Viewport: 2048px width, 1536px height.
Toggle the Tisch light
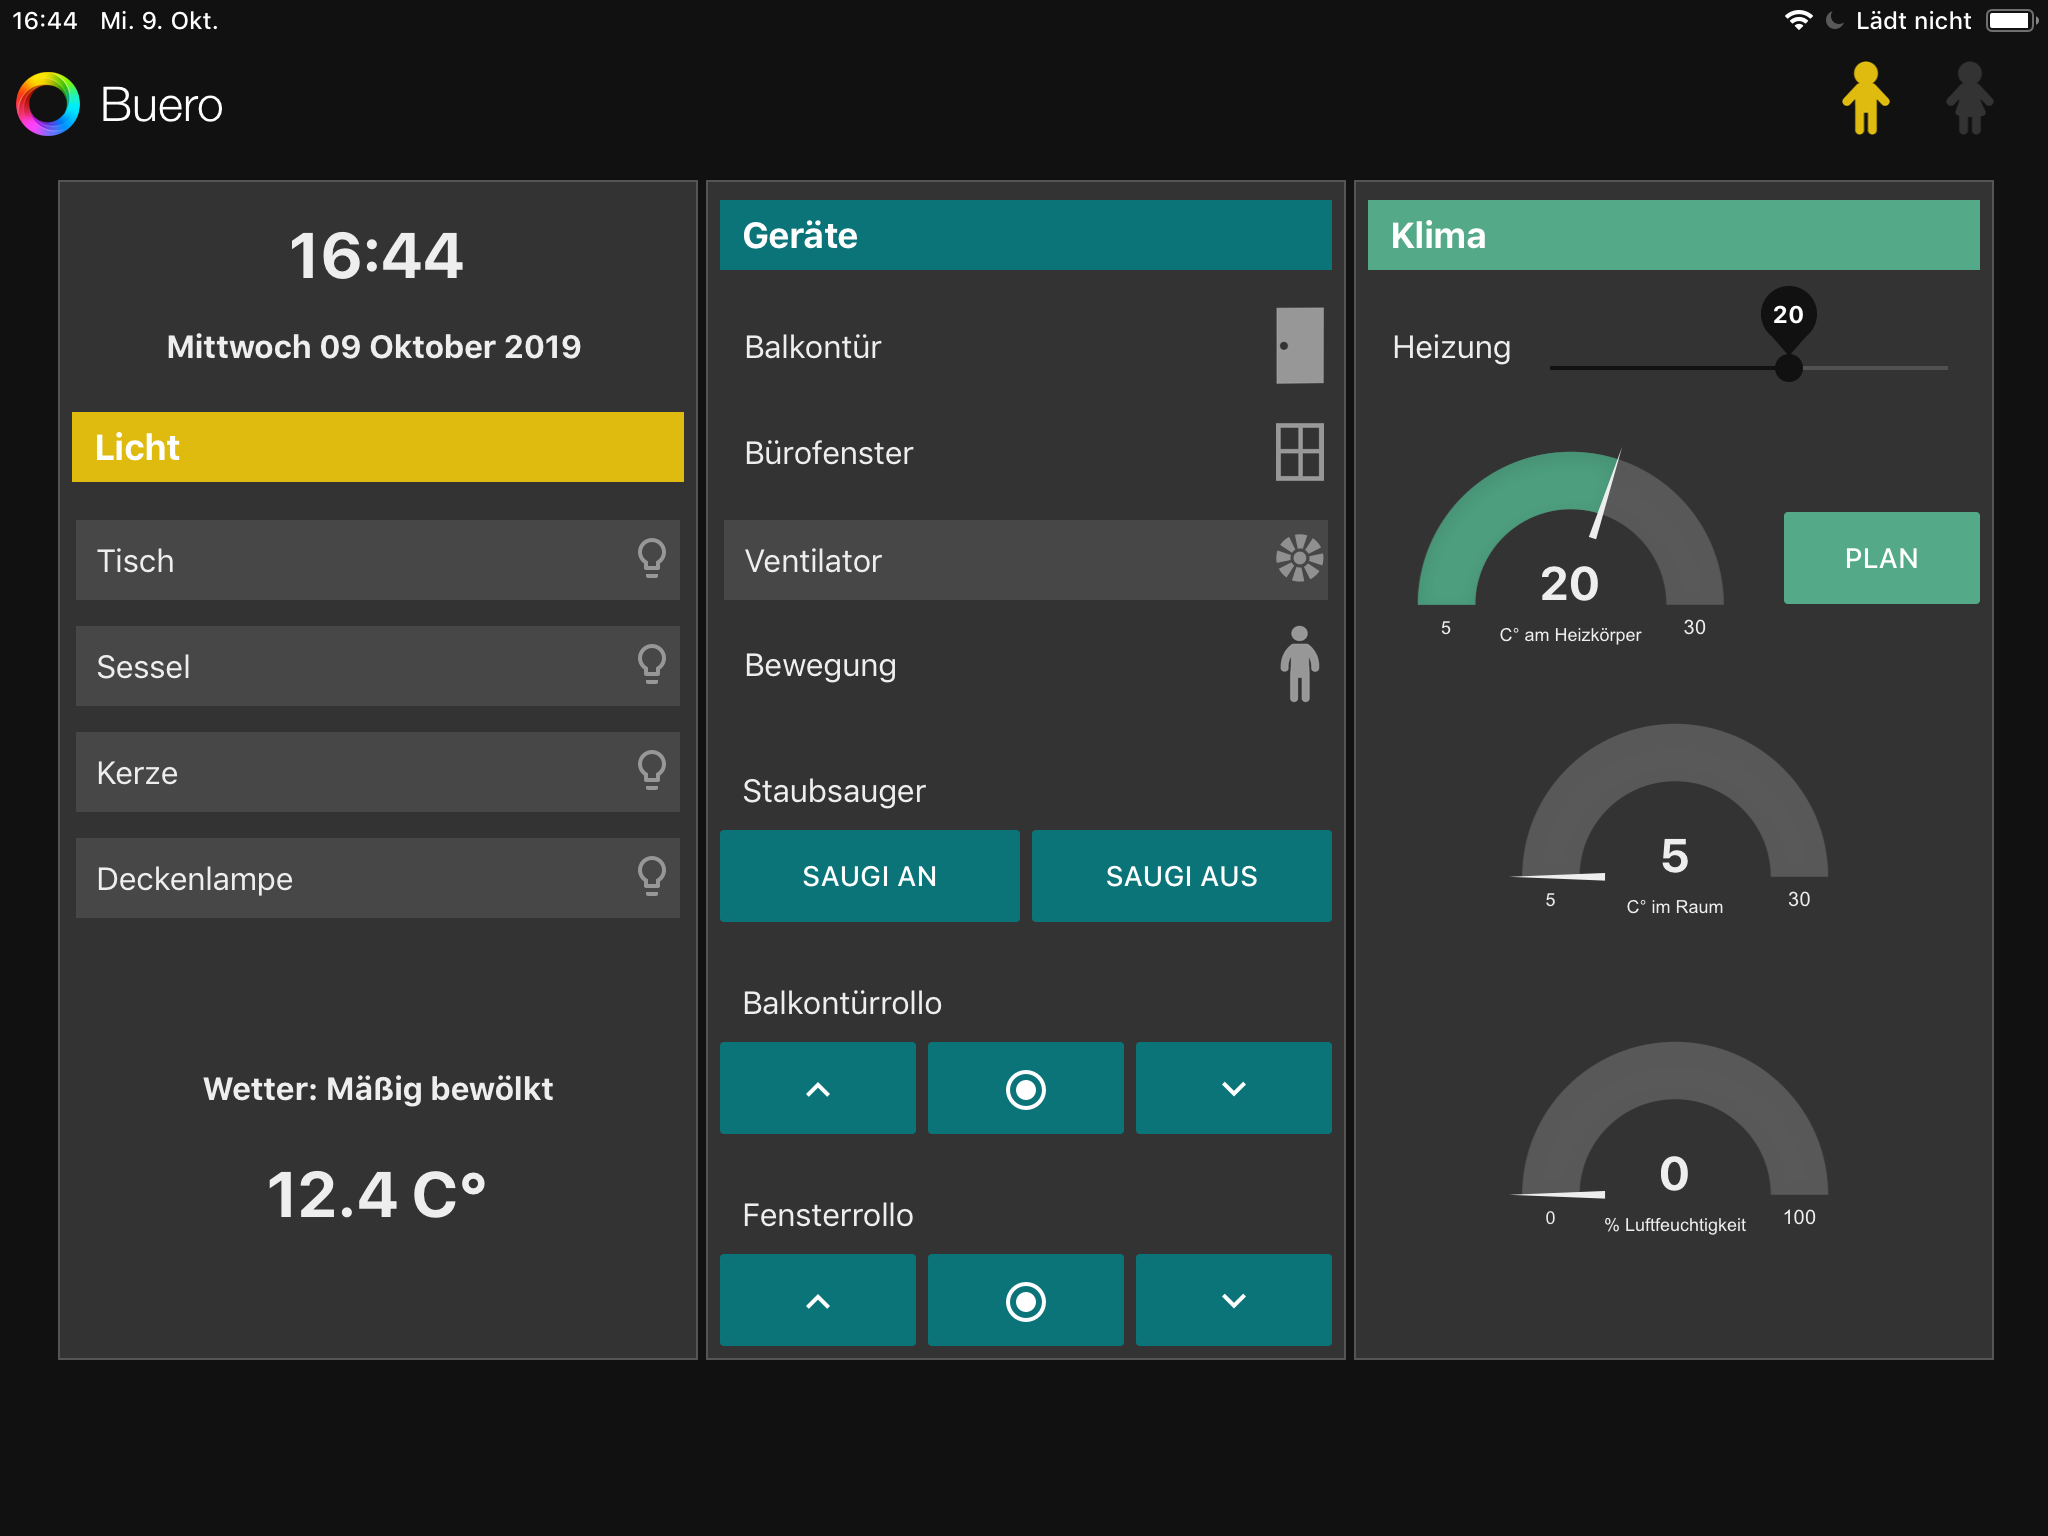tap(378, 560)
